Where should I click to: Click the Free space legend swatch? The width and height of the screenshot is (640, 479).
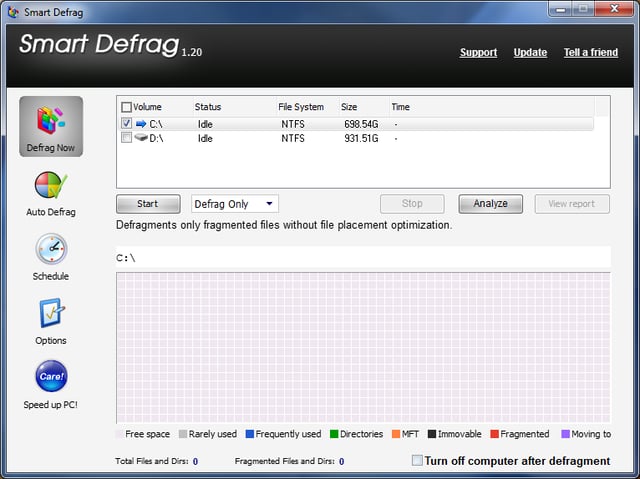[120, 434]
